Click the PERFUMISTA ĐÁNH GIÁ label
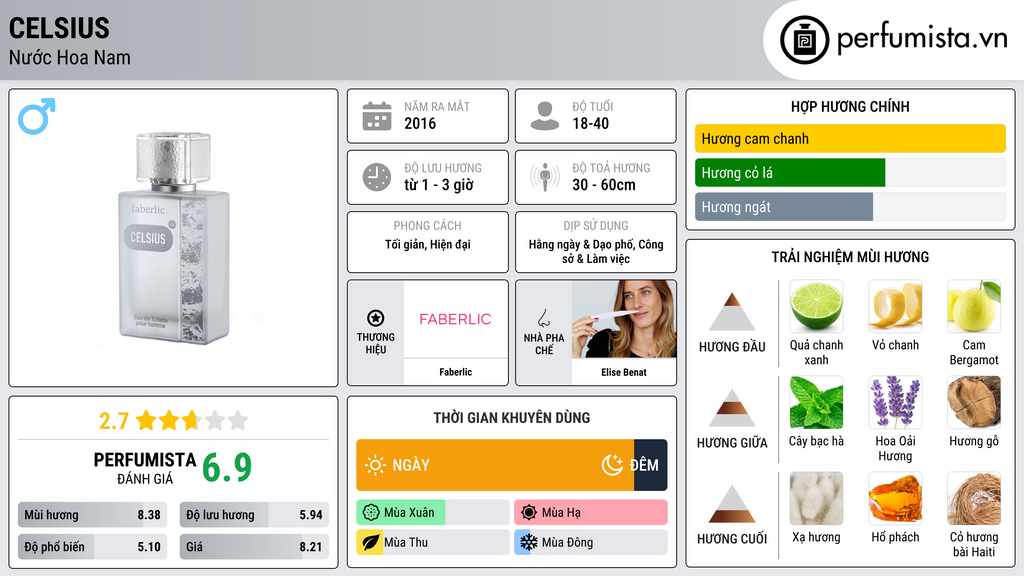Image resolution: width=1024 pixels, height=576 pixels. (145, 468)
